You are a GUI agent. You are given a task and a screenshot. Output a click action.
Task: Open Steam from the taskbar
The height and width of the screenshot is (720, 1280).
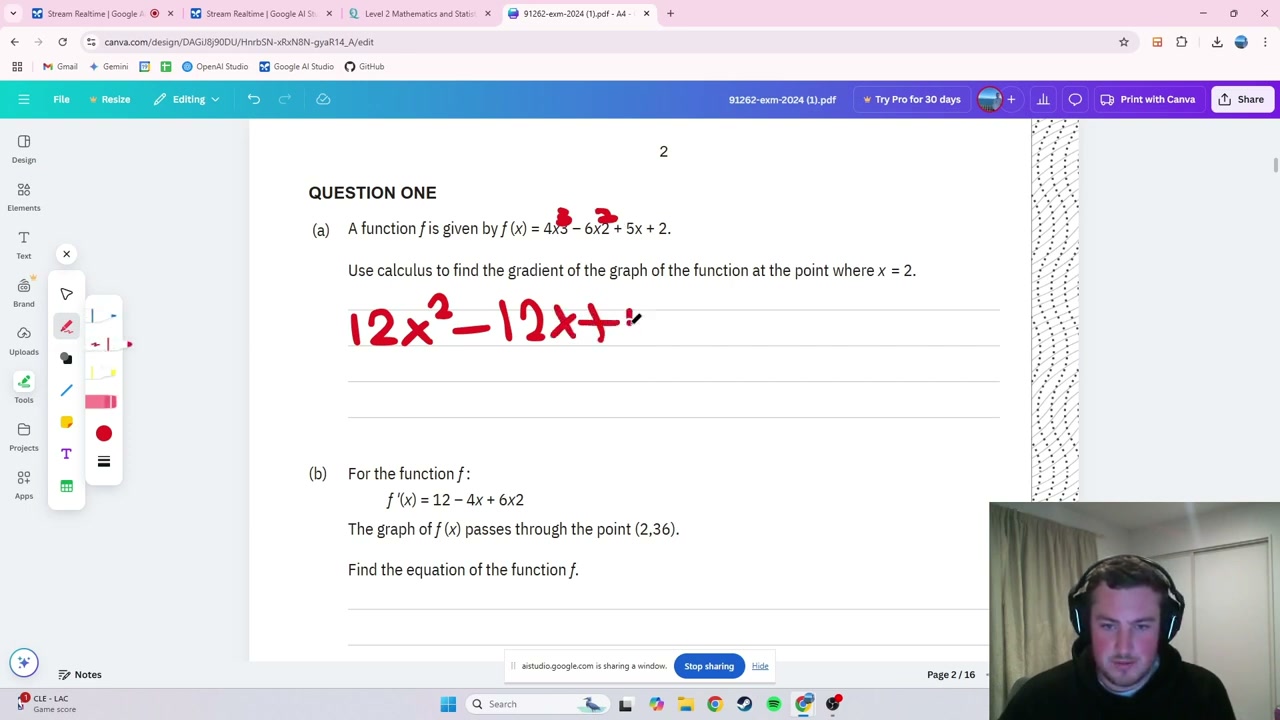coord(744,704)
